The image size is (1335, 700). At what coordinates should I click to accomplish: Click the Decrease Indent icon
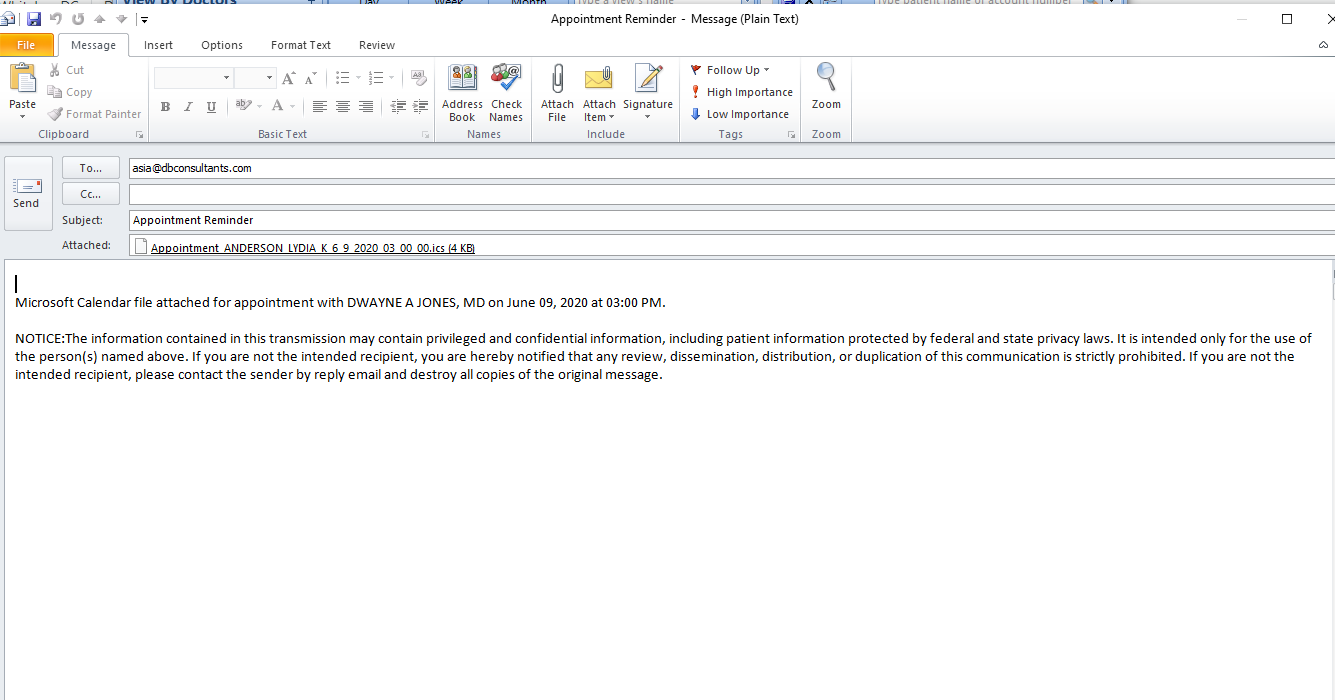coord(398,107)
